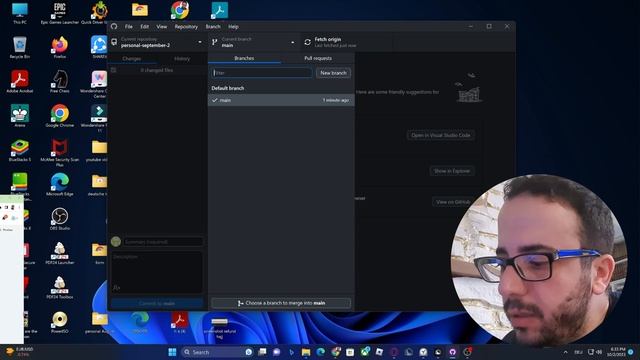Click the Windows Start button
This screenshot has height=360, width=640.
tap(172, 352)
